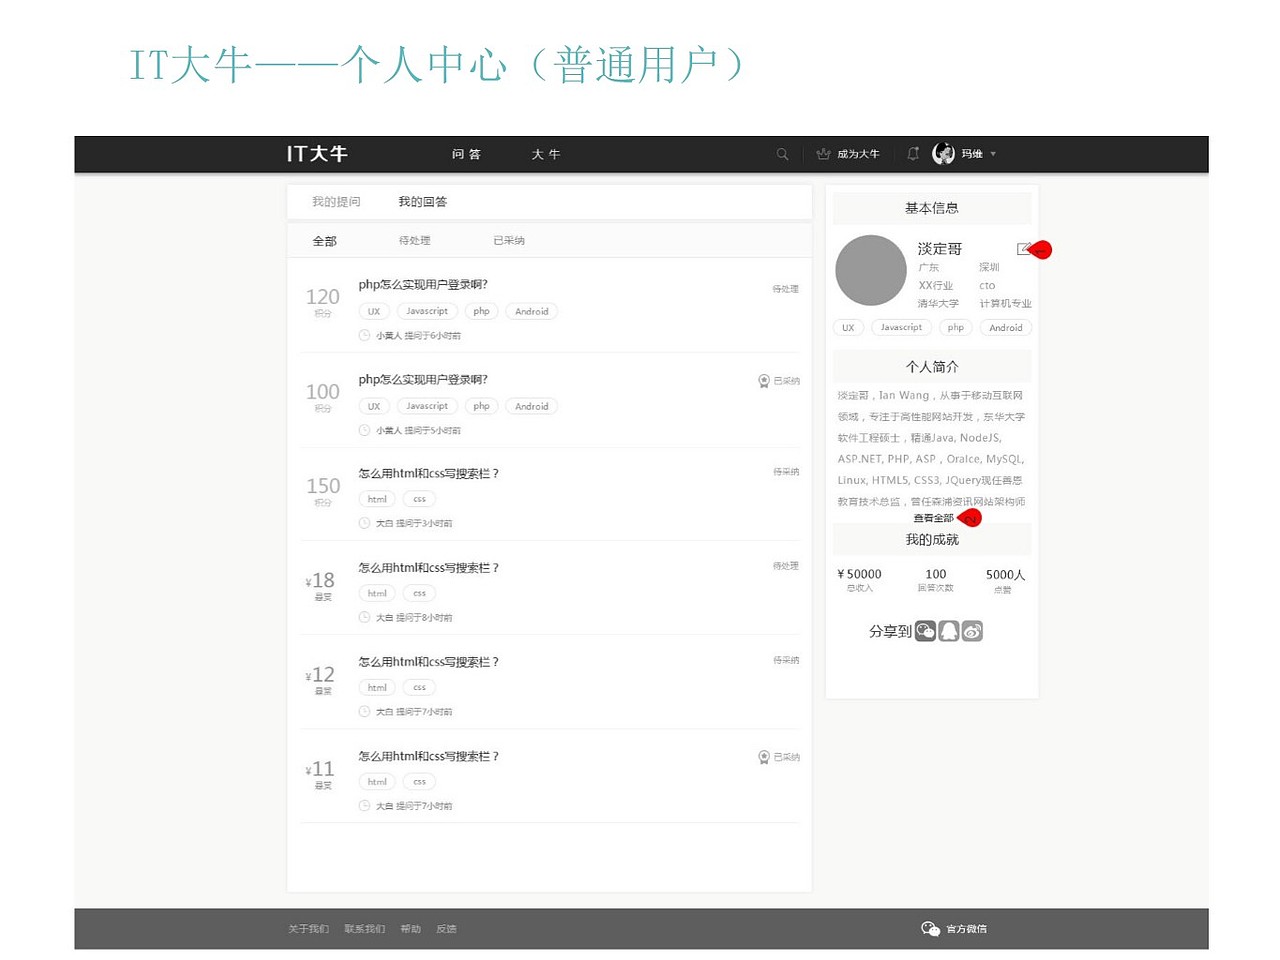Click the Android tag in the 120-point question
This screenshot has height=960, width=1280.
point(532,312)
